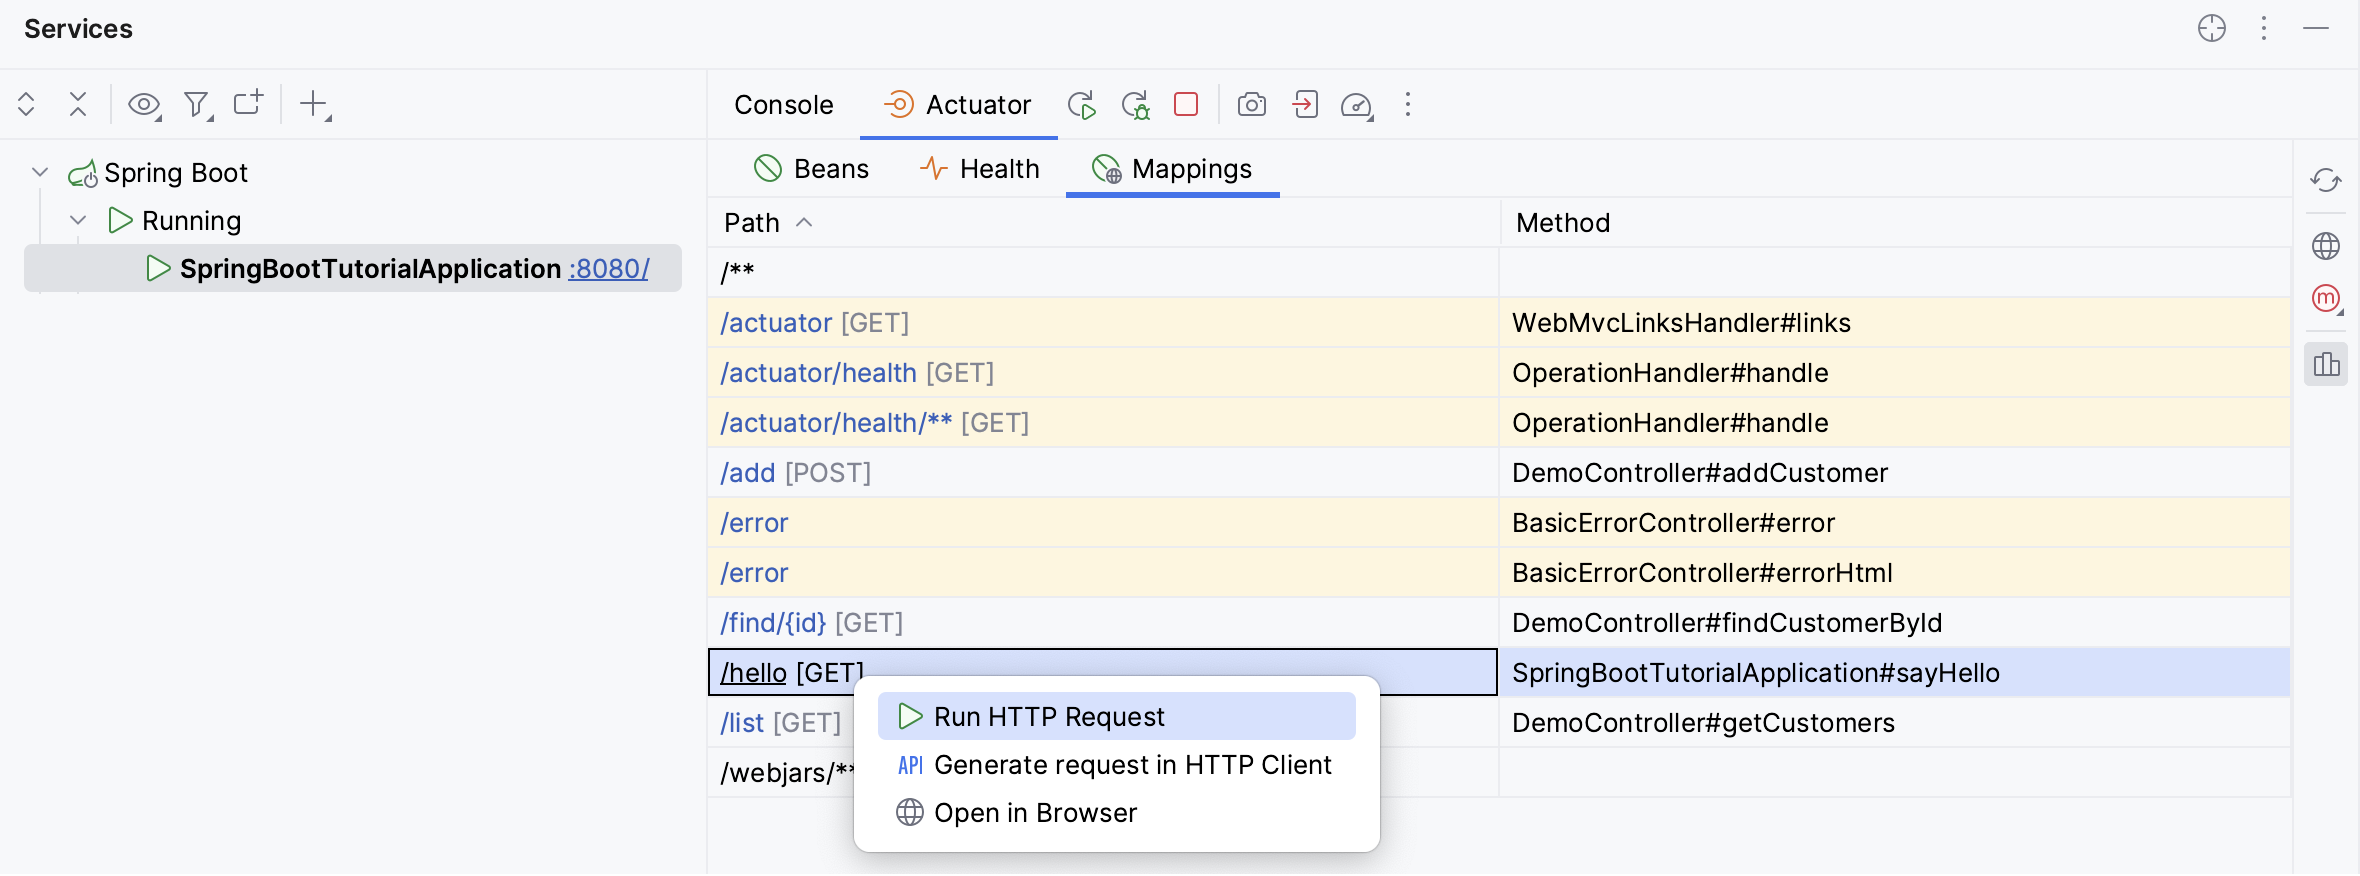Click the Services crosshair locate icon
This screenshot has height=876, width=2360.
(2212, 28)
